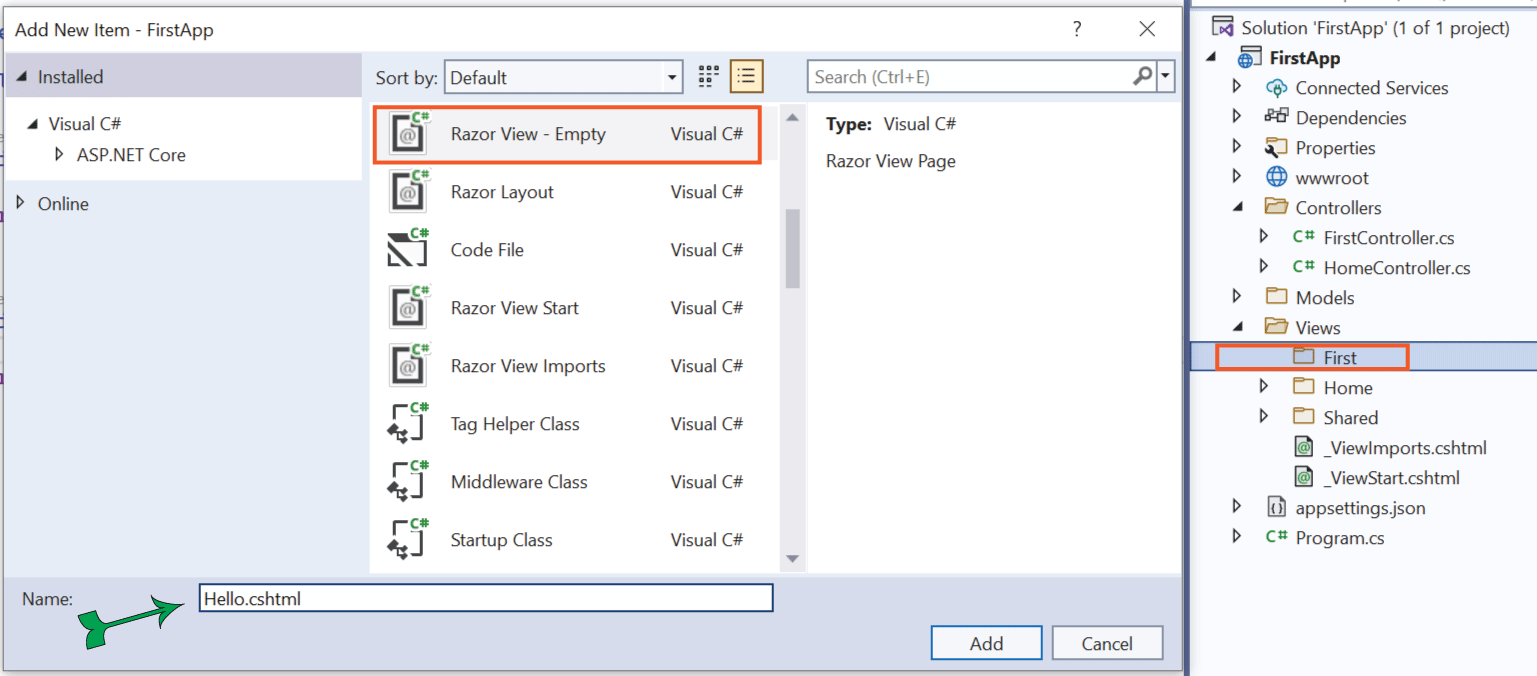Click the Razor Layout template icon
Image resolution: width=1537 pixels, height=676 pixels.
pyautogui.click(x=408, y=192)
